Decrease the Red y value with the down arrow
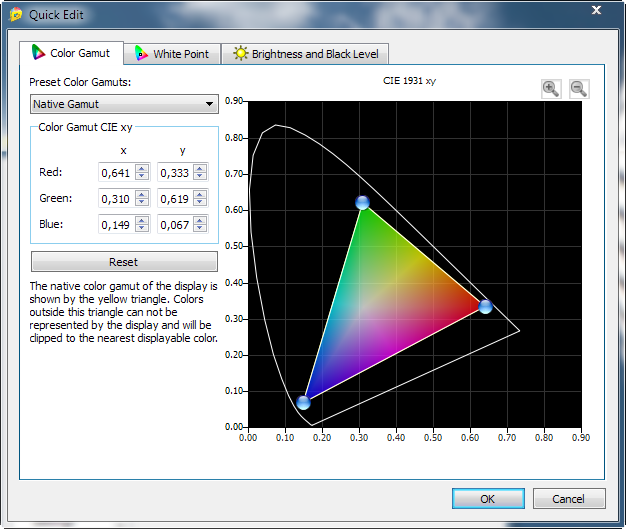 (200, 176)
